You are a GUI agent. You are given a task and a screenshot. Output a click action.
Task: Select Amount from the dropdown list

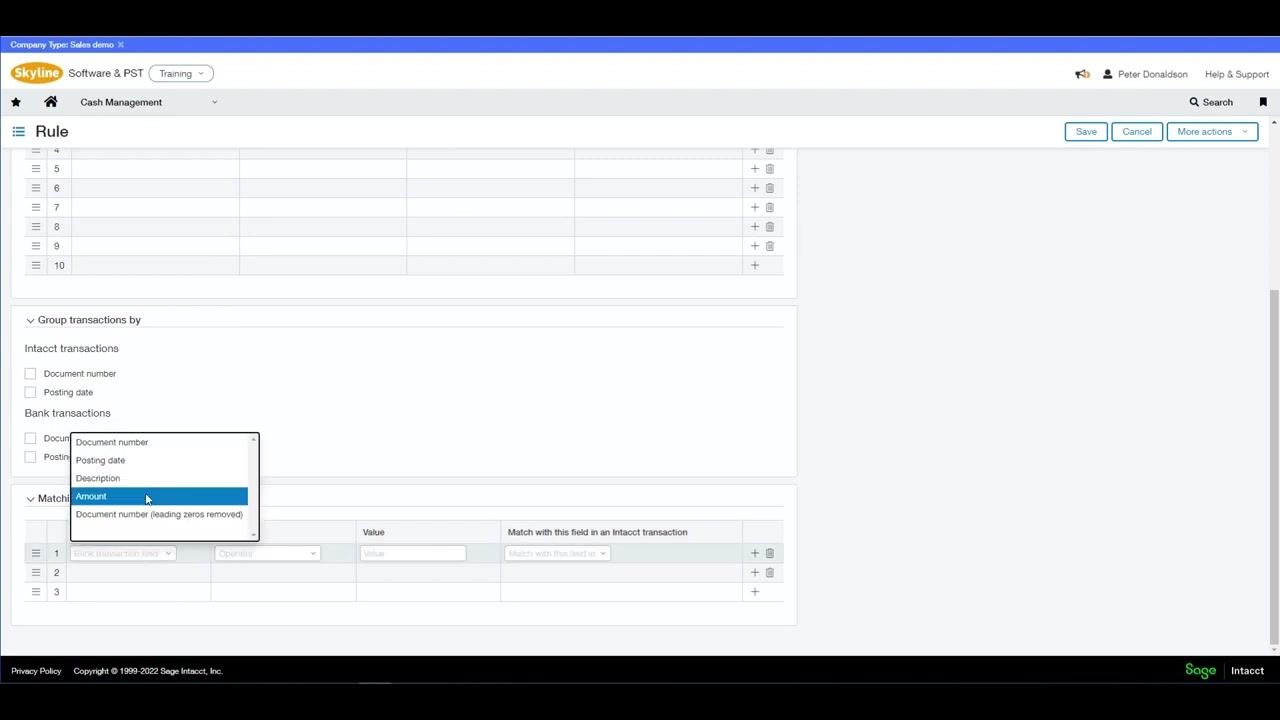(x=160, y=497)
